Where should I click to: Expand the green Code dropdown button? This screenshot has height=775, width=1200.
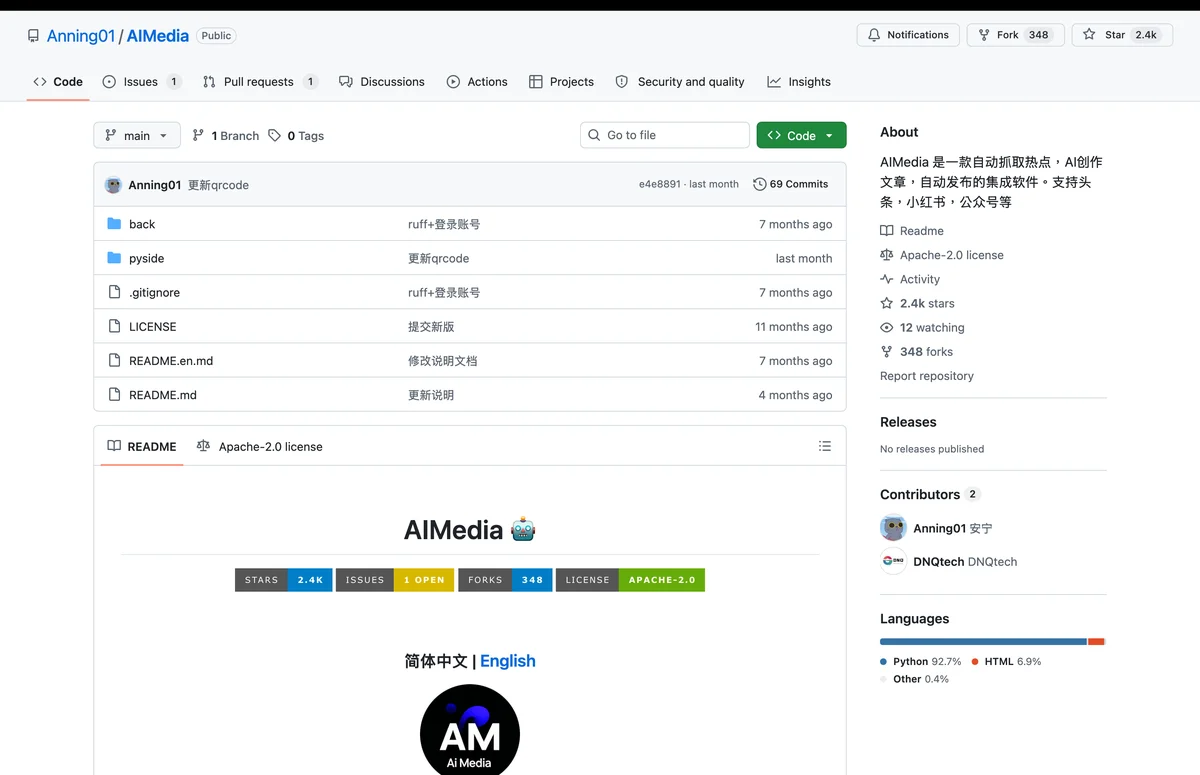[801, 136]
